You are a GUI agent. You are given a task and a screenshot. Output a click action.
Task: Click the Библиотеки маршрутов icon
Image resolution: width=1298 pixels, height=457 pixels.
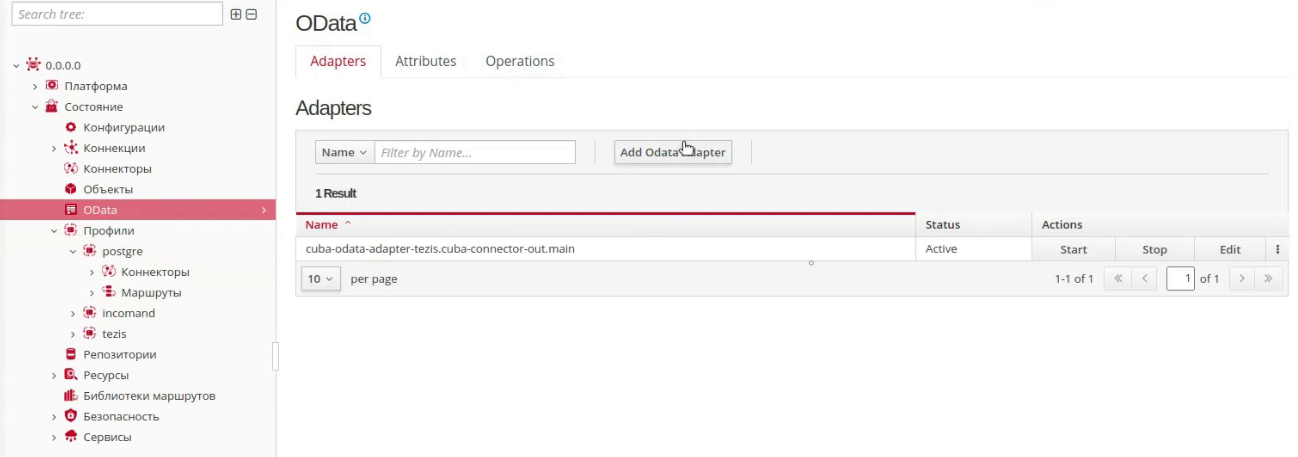[x=70, y=395]
